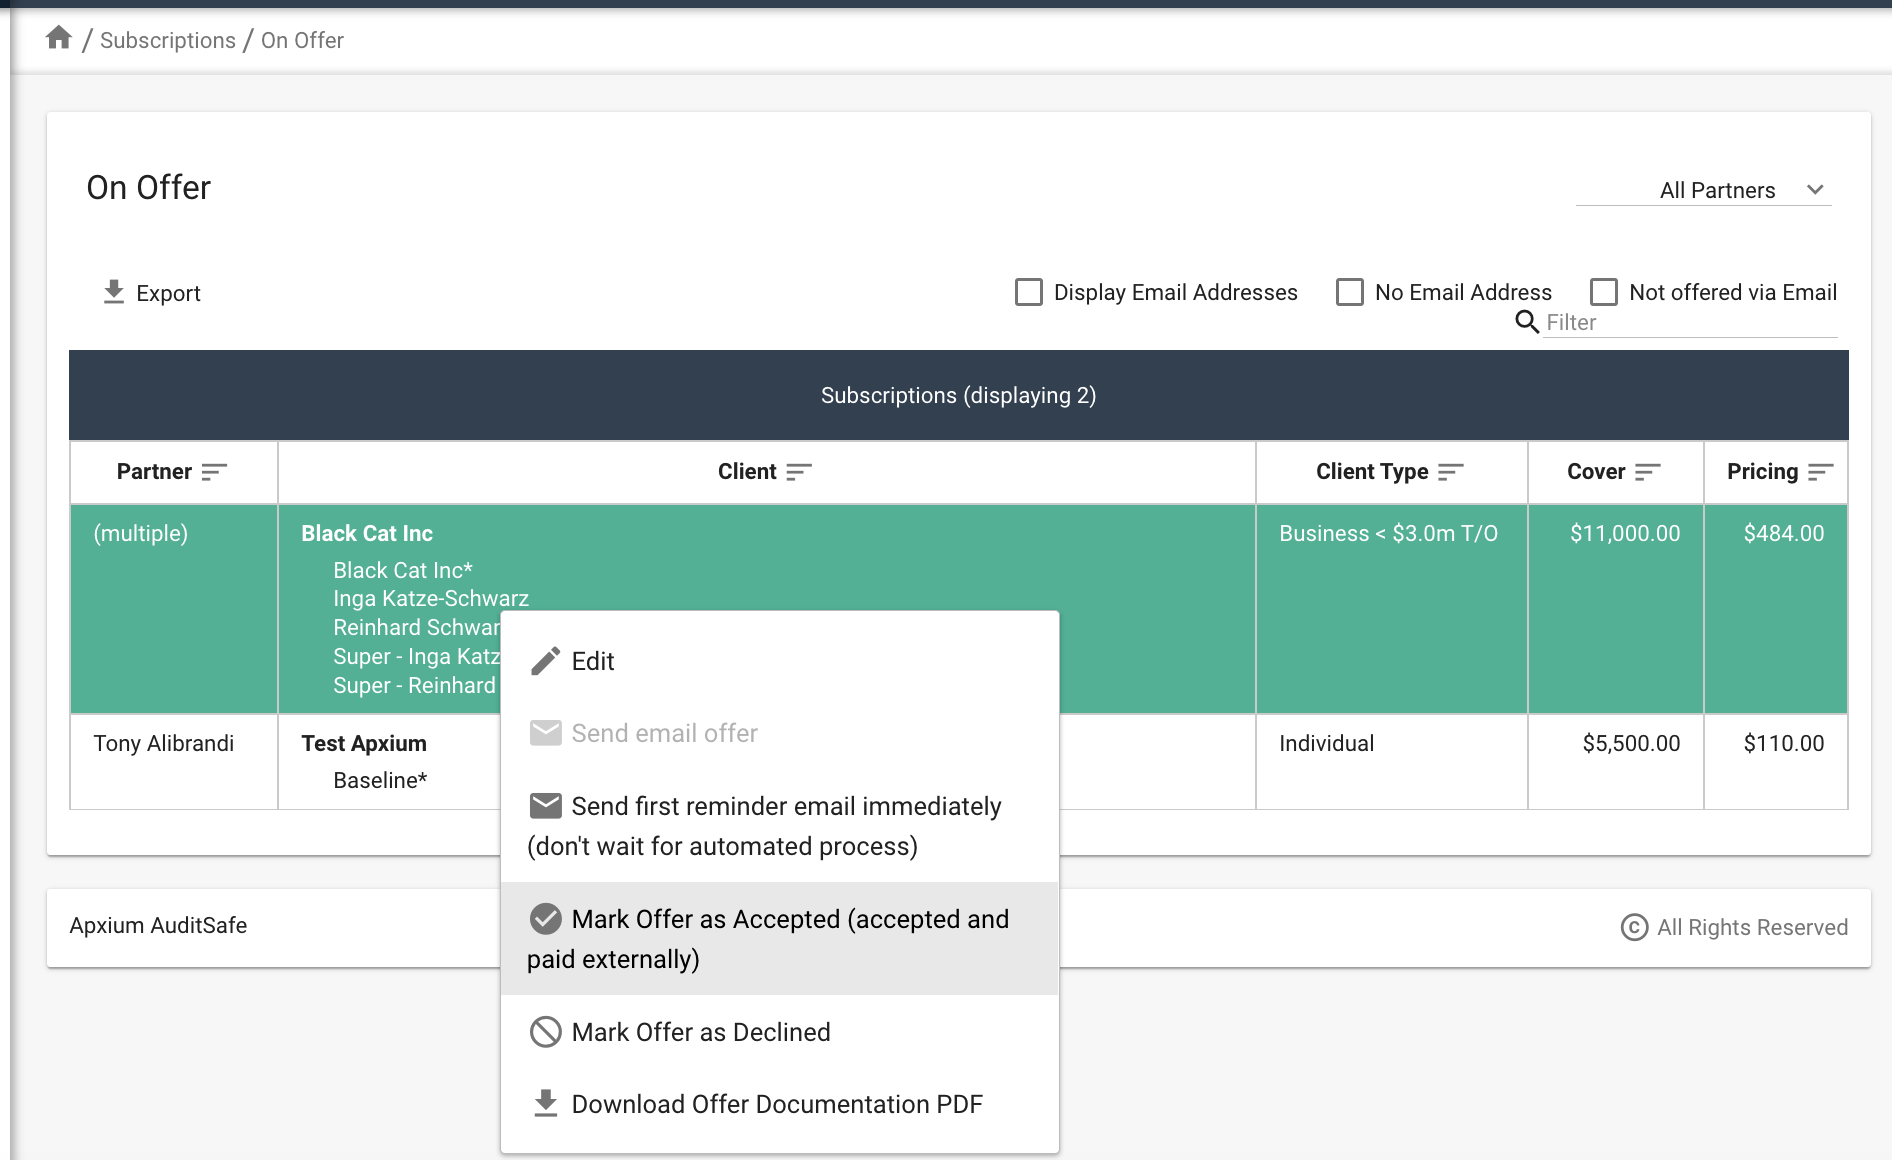Sort by Partner column icon
This screenshot has width=1892, height=1160.
pos(214,472)
